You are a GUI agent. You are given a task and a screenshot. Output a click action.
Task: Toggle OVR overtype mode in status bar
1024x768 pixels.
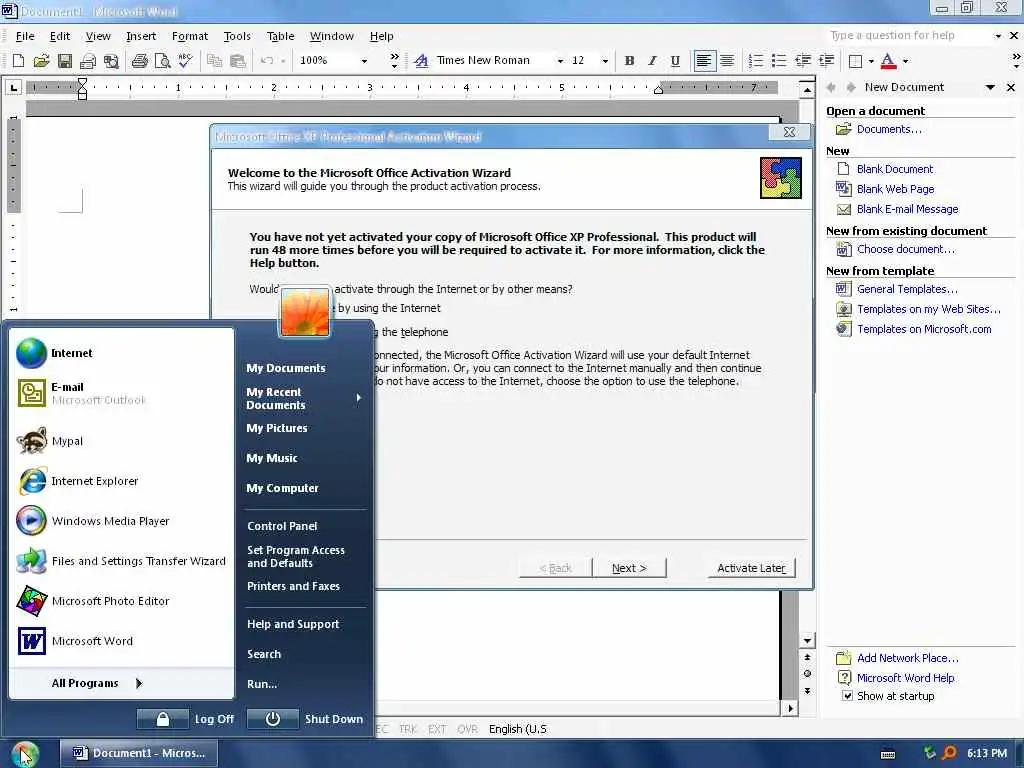[467, 729]
